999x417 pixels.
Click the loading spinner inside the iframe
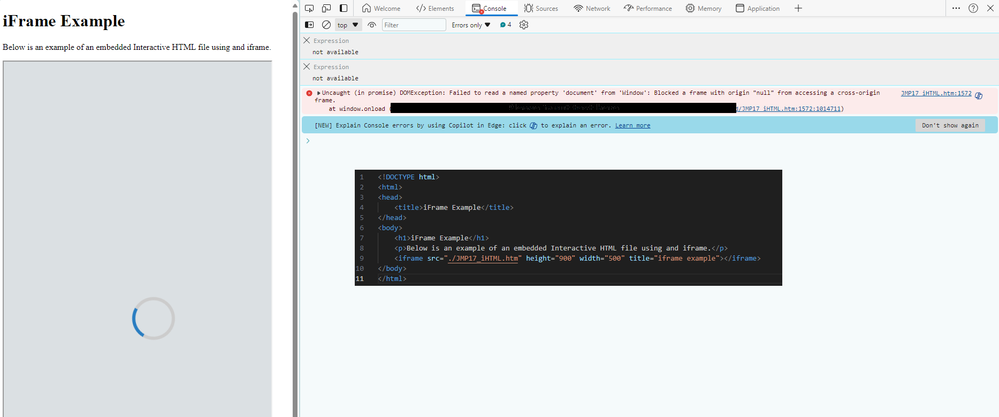153,318
